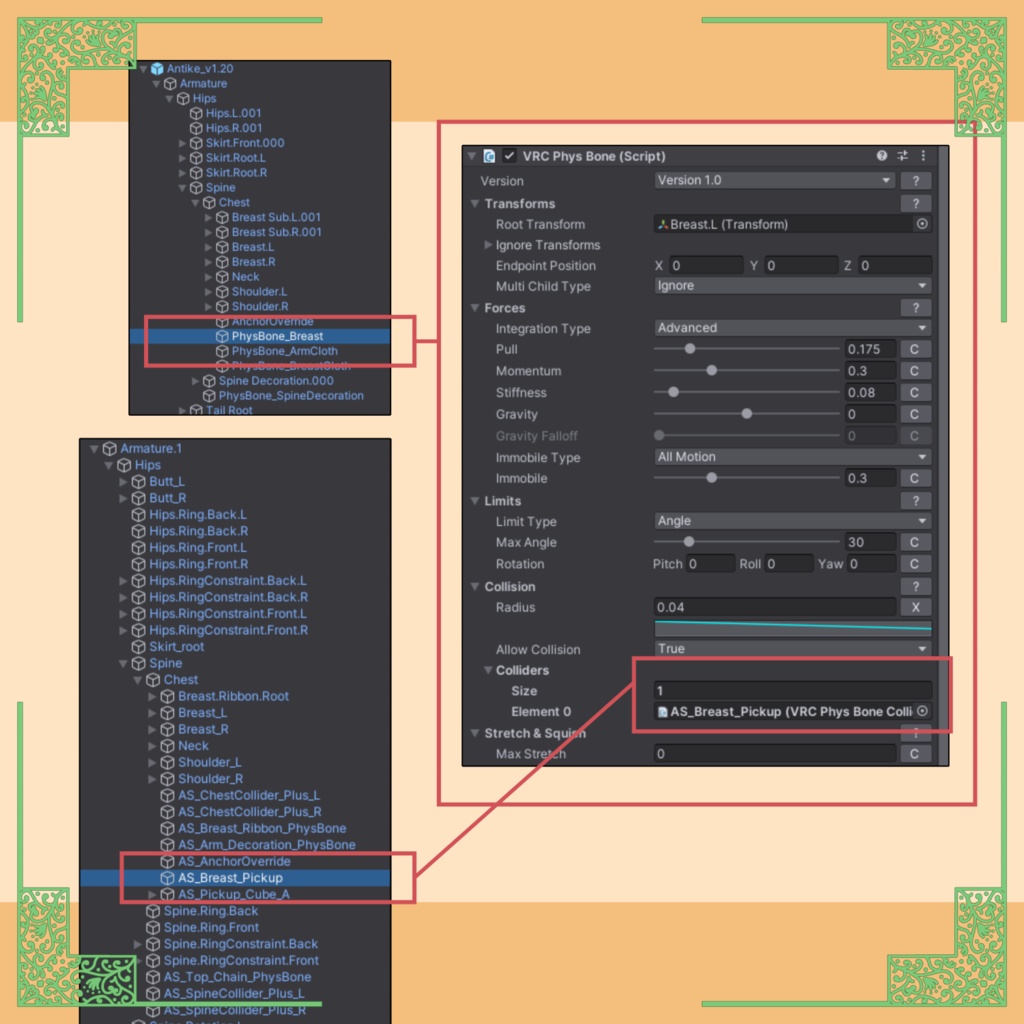Screen dimensions: 1024x1024
Task: Expand Hips.RingConstraint.Front.R node
Action: 123,630
